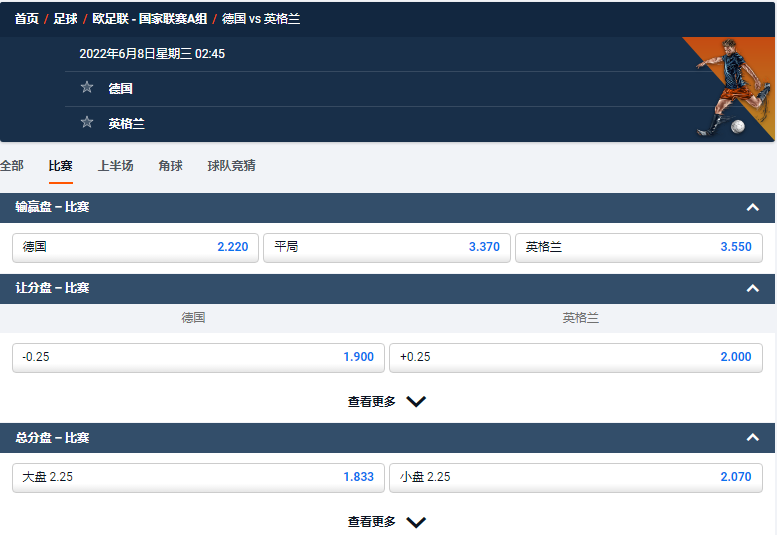Collapse the 让分盘 – 比赛 section
777x535 pixels.
pyautogui.click(x=752, y=288)
